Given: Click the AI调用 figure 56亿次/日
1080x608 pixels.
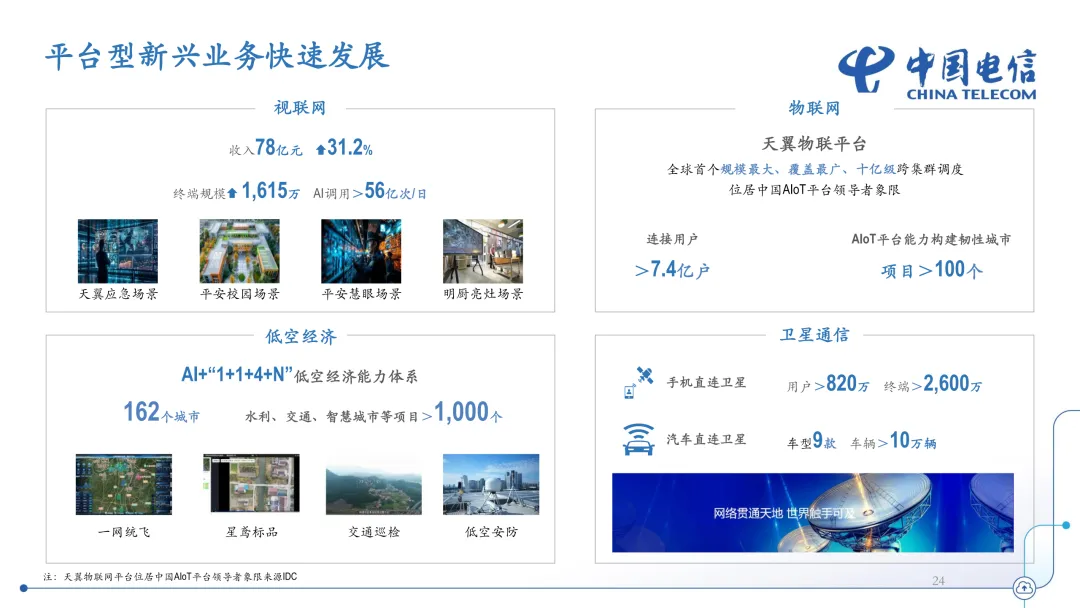Looking at the screenshot, I should coord(395,191).
